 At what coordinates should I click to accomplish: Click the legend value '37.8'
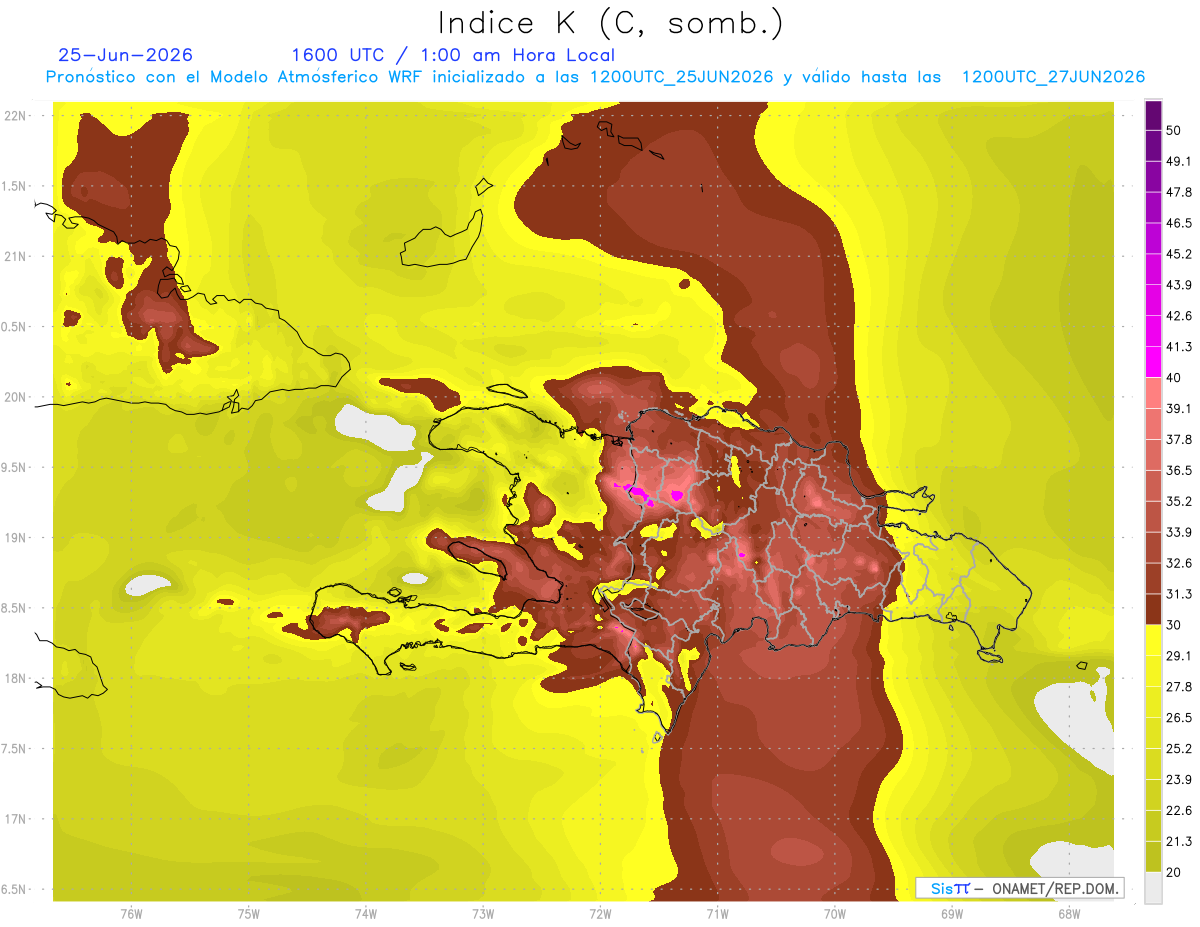coord(1178,439)
